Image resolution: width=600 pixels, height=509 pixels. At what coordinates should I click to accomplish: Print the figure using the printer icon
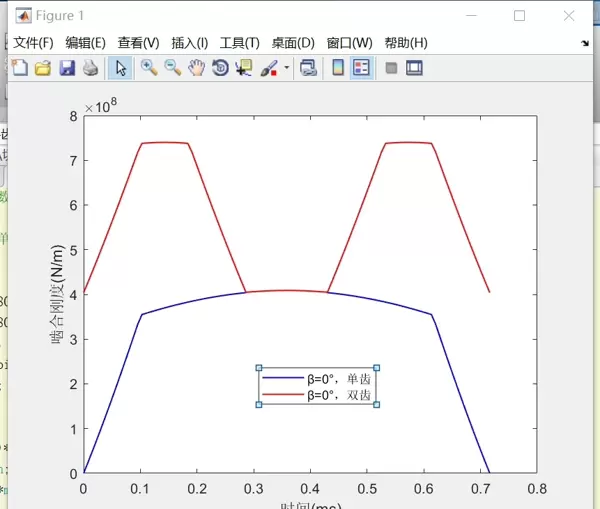pyautogui.click(x=90, y=68)
